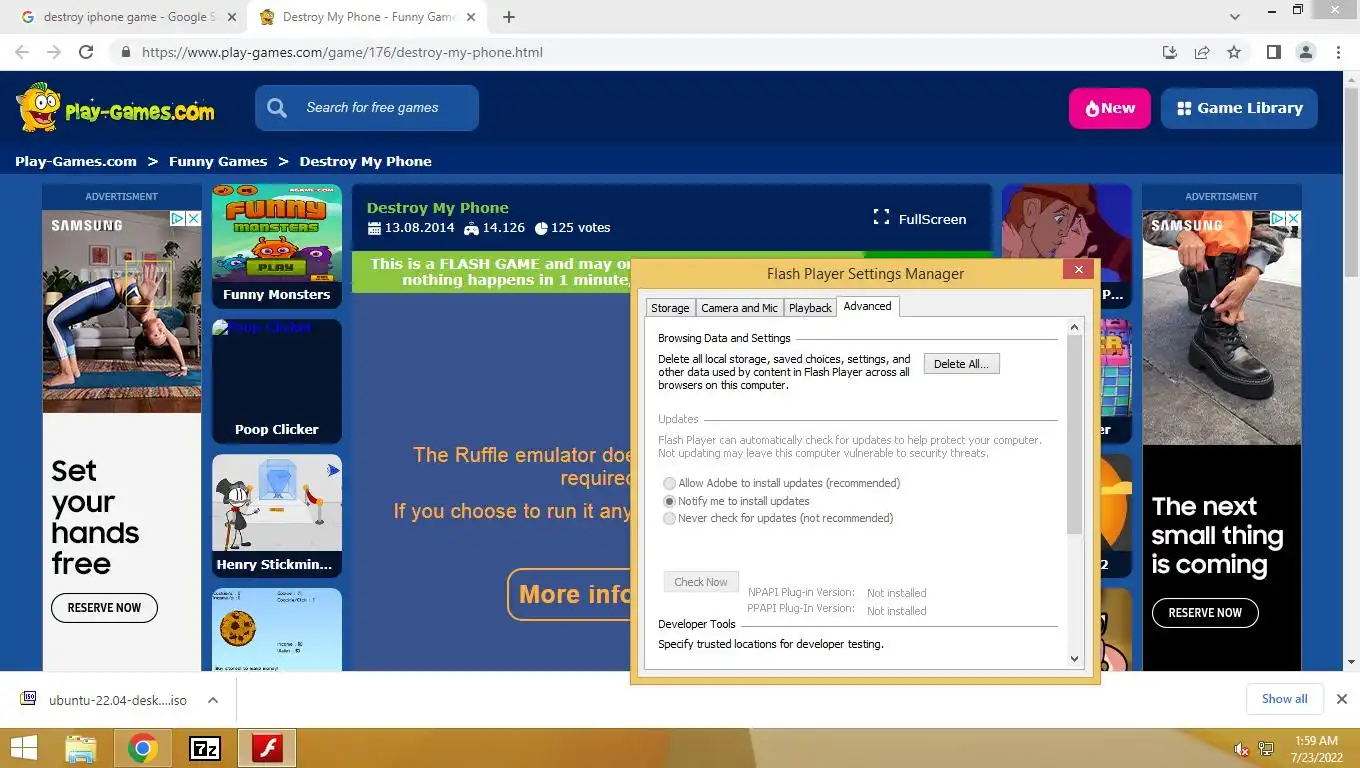This screenshot has width=1360, height=768.
Task: Open the Chrome profile avatar
Action: 1305,52
